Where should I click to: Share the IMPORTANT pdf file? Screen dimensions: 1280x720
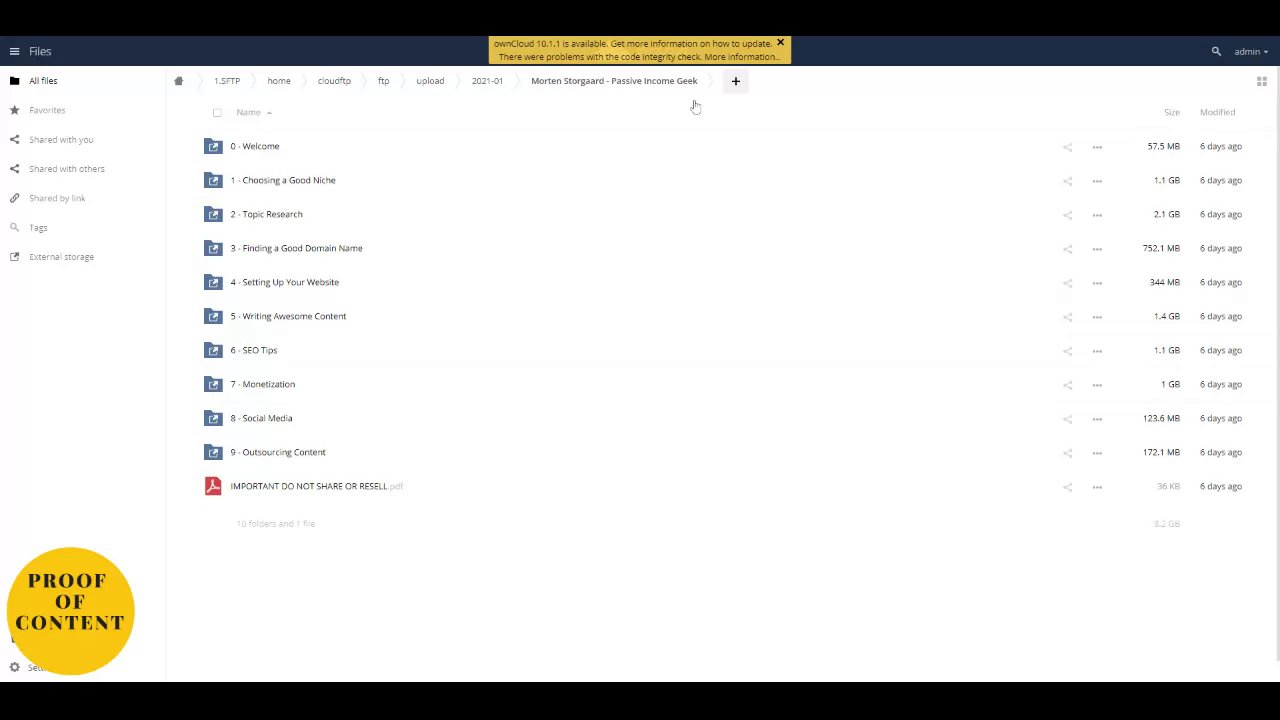click(1067, 487)
